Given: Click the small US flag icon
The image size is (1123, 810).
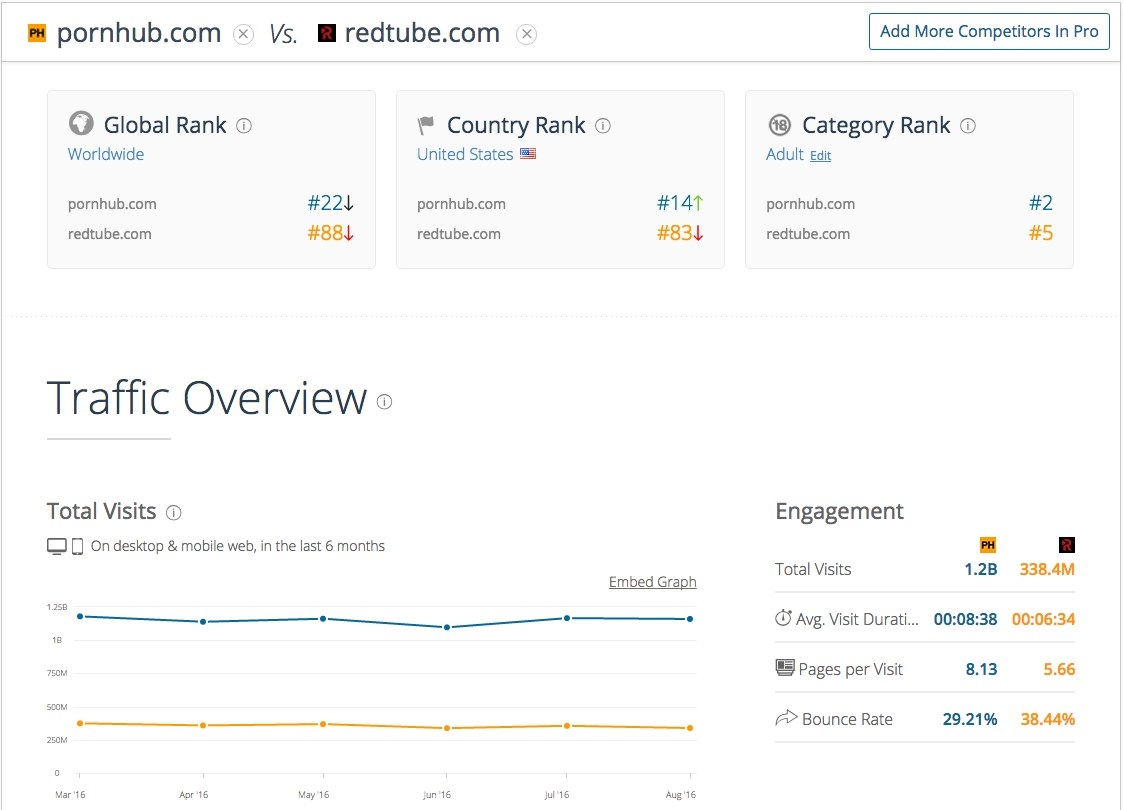Looking at the screenshot, I should [x=528, y=153].
